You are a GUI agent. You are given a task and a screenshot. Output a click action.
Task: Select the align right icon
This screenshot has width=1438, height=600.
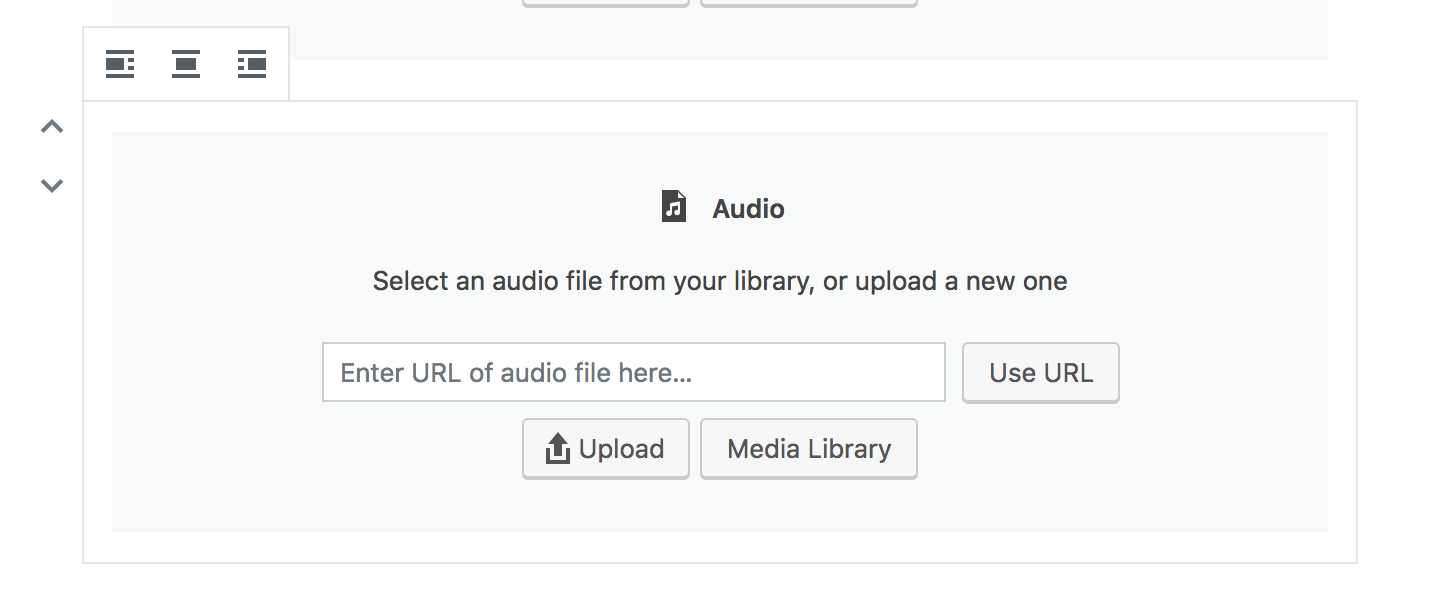pyautogui.click(x=252, y=64)
